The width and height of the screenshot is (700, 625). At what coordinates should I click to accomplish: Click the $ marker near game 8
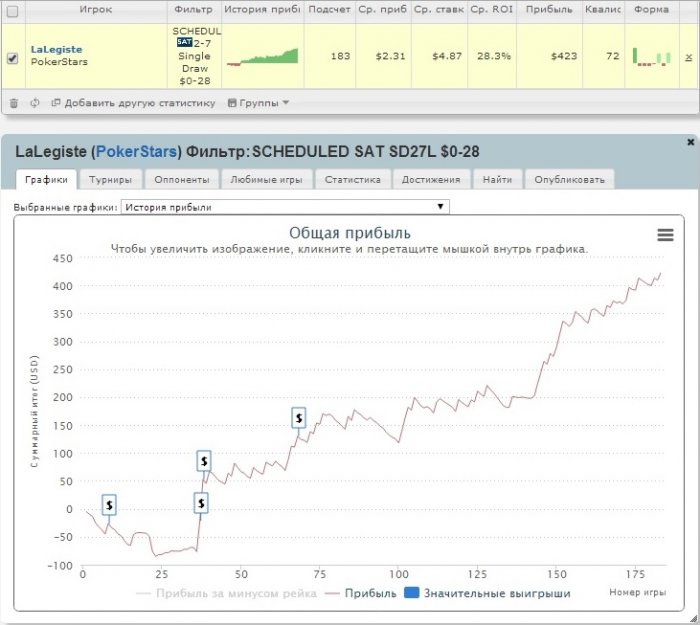pyautogui.click(x=109, y=505)
